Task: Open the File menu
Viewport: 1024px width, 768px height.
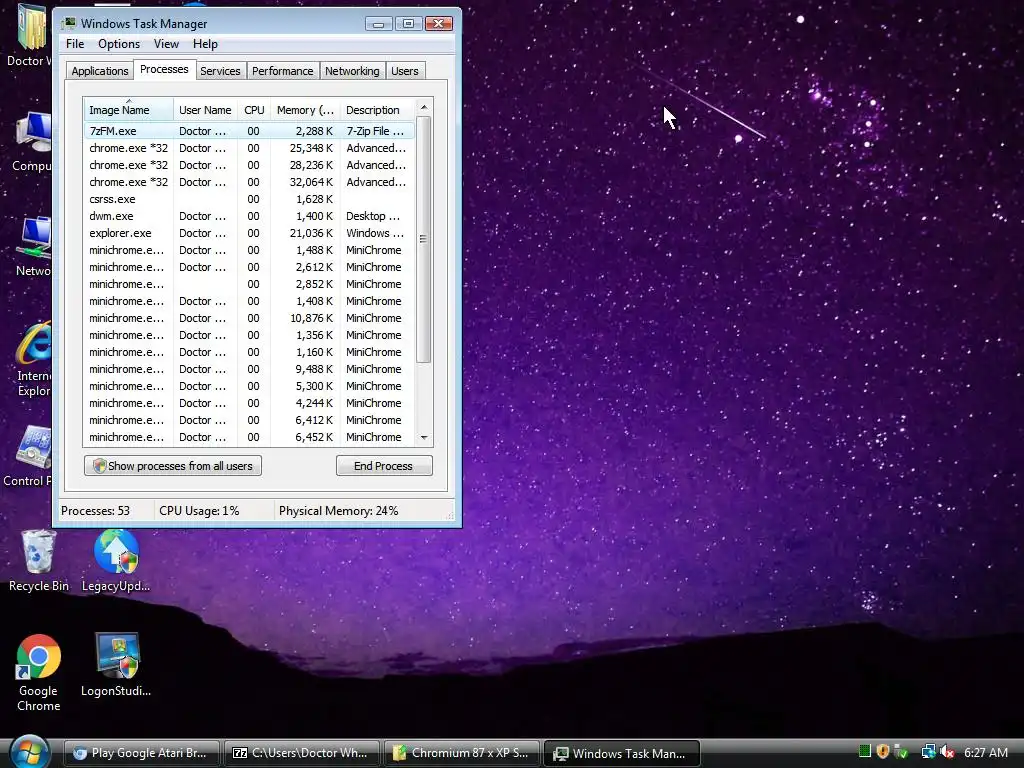Action: click(x=75, y=44)
